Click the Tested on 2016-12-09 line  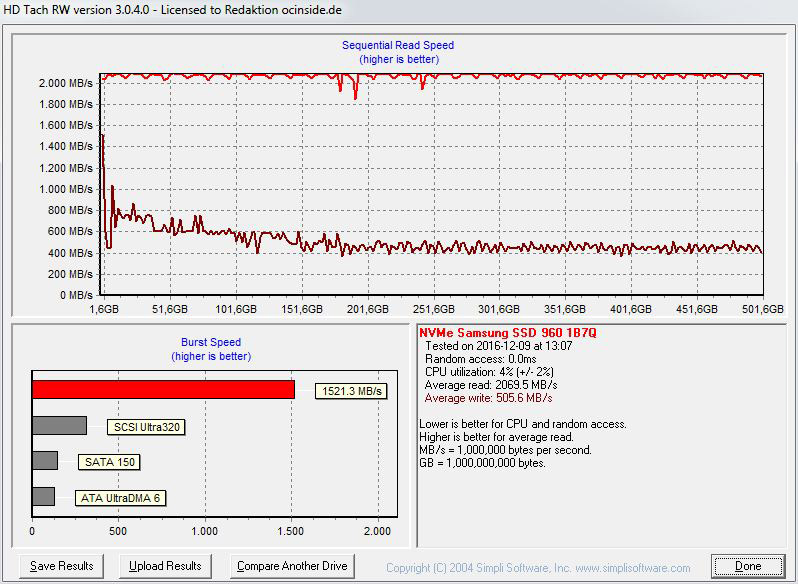tap(499, 346)
